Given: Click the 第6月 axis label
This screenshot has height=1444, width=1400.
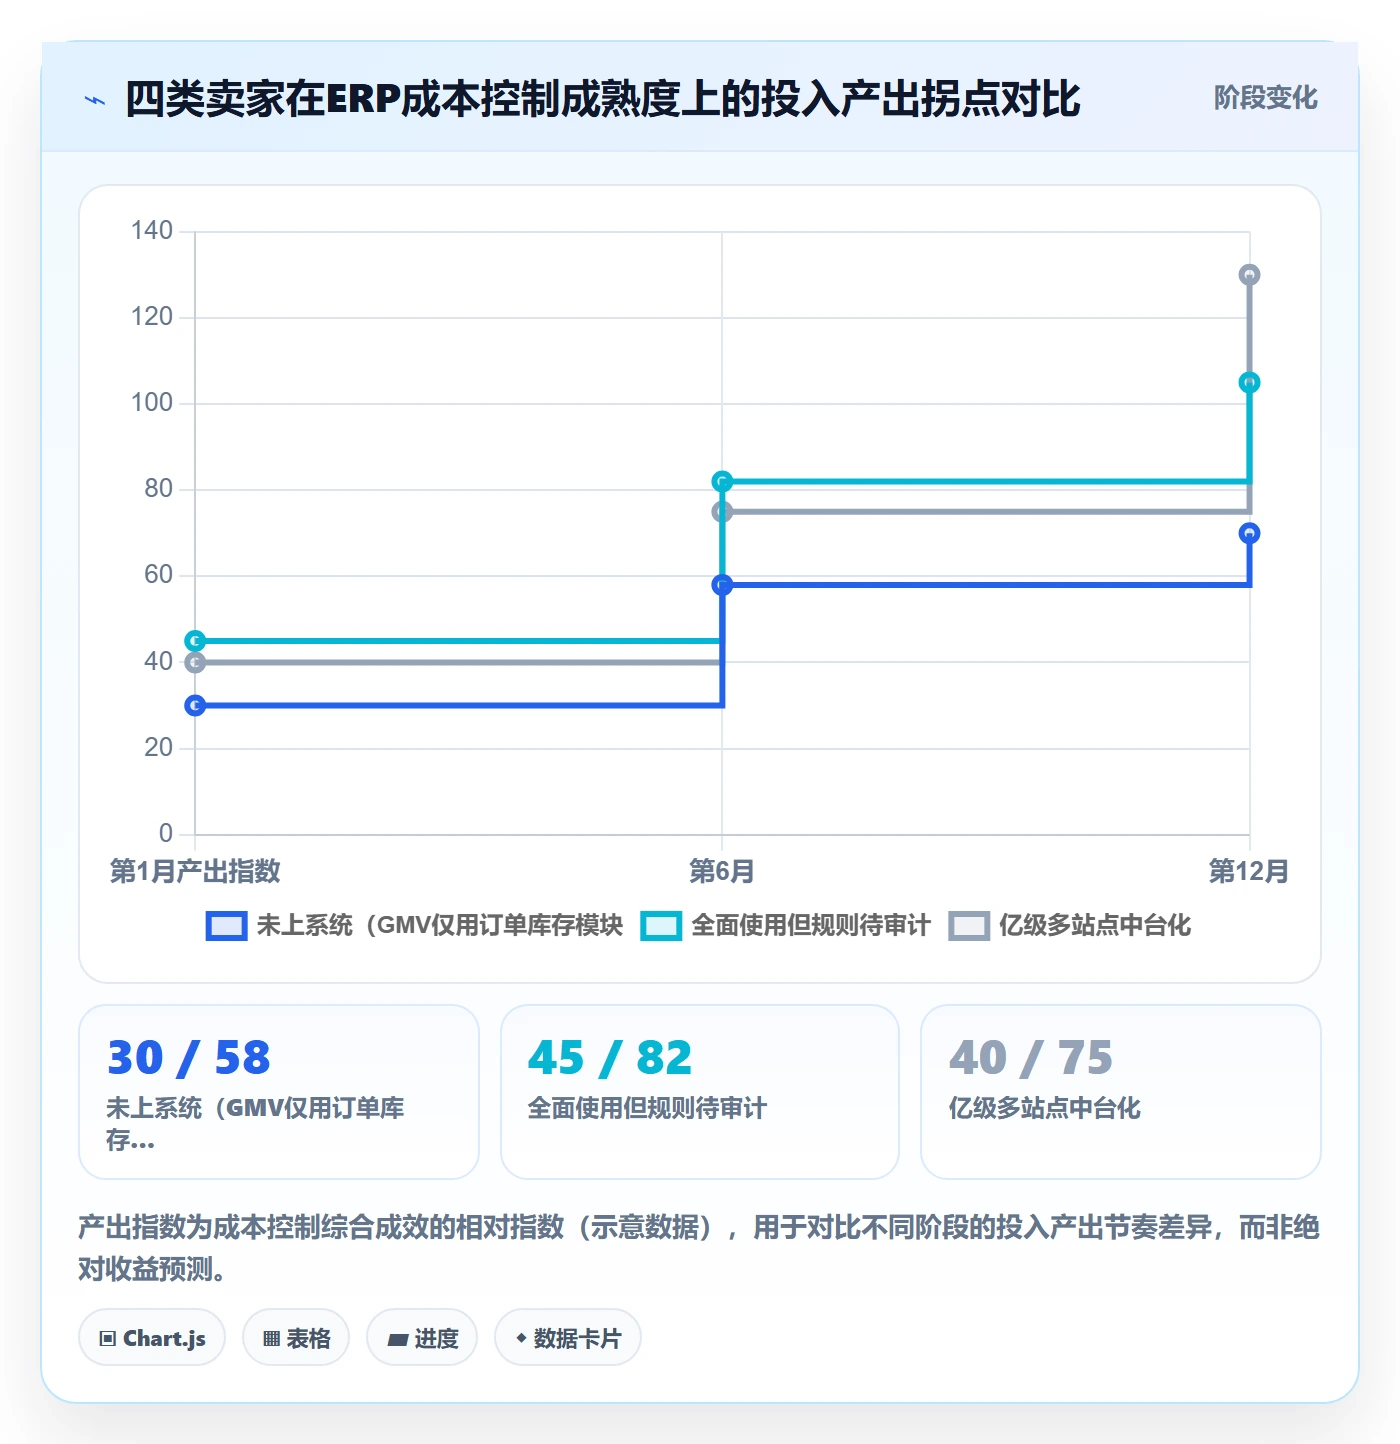Looking at the screenshot, I should (722, 871).
